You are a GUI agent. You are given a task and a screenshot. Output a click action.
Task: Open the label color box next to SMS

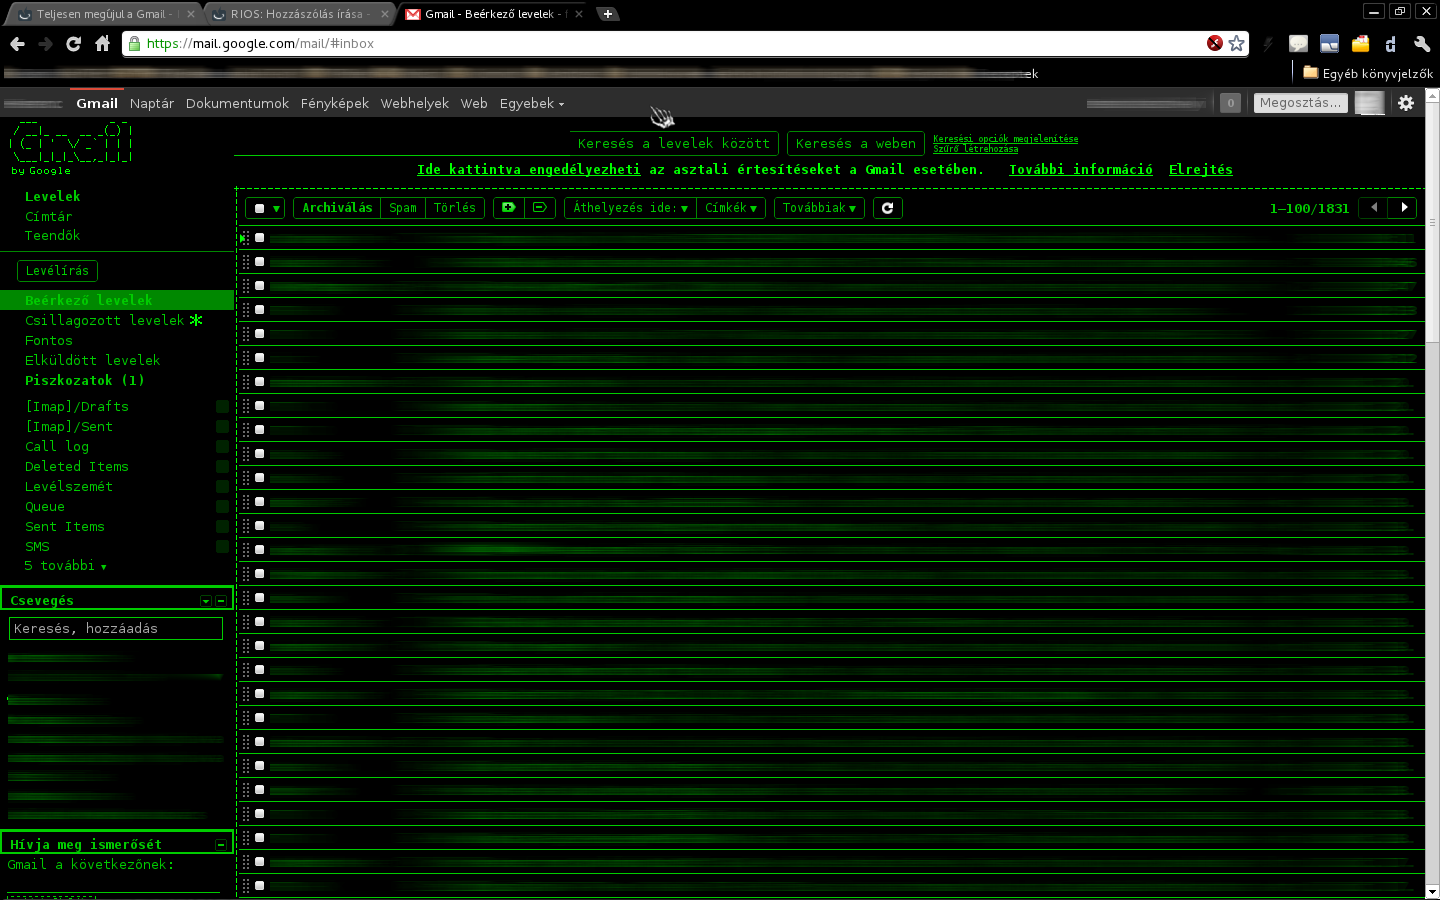coord(222,547)
